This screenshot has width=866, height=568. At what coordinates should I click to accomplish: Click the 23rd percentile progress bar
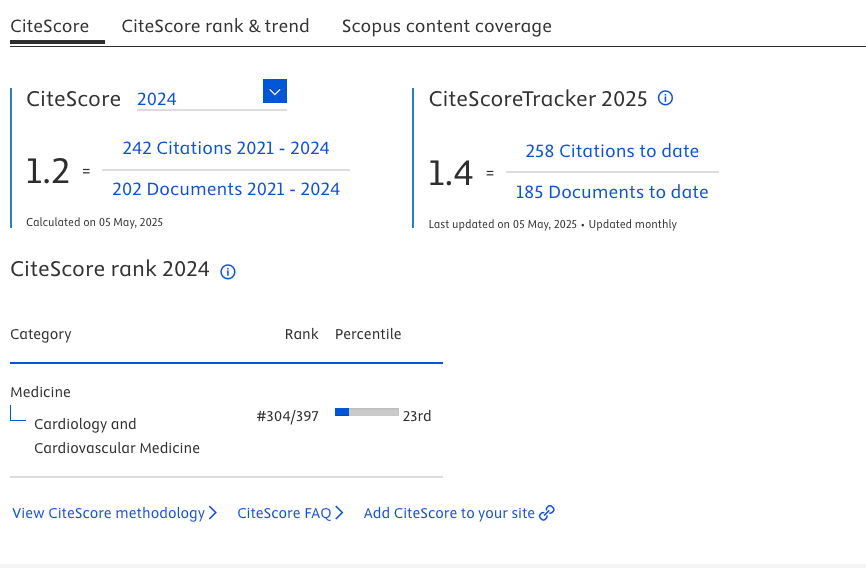[x=367, y=412]
